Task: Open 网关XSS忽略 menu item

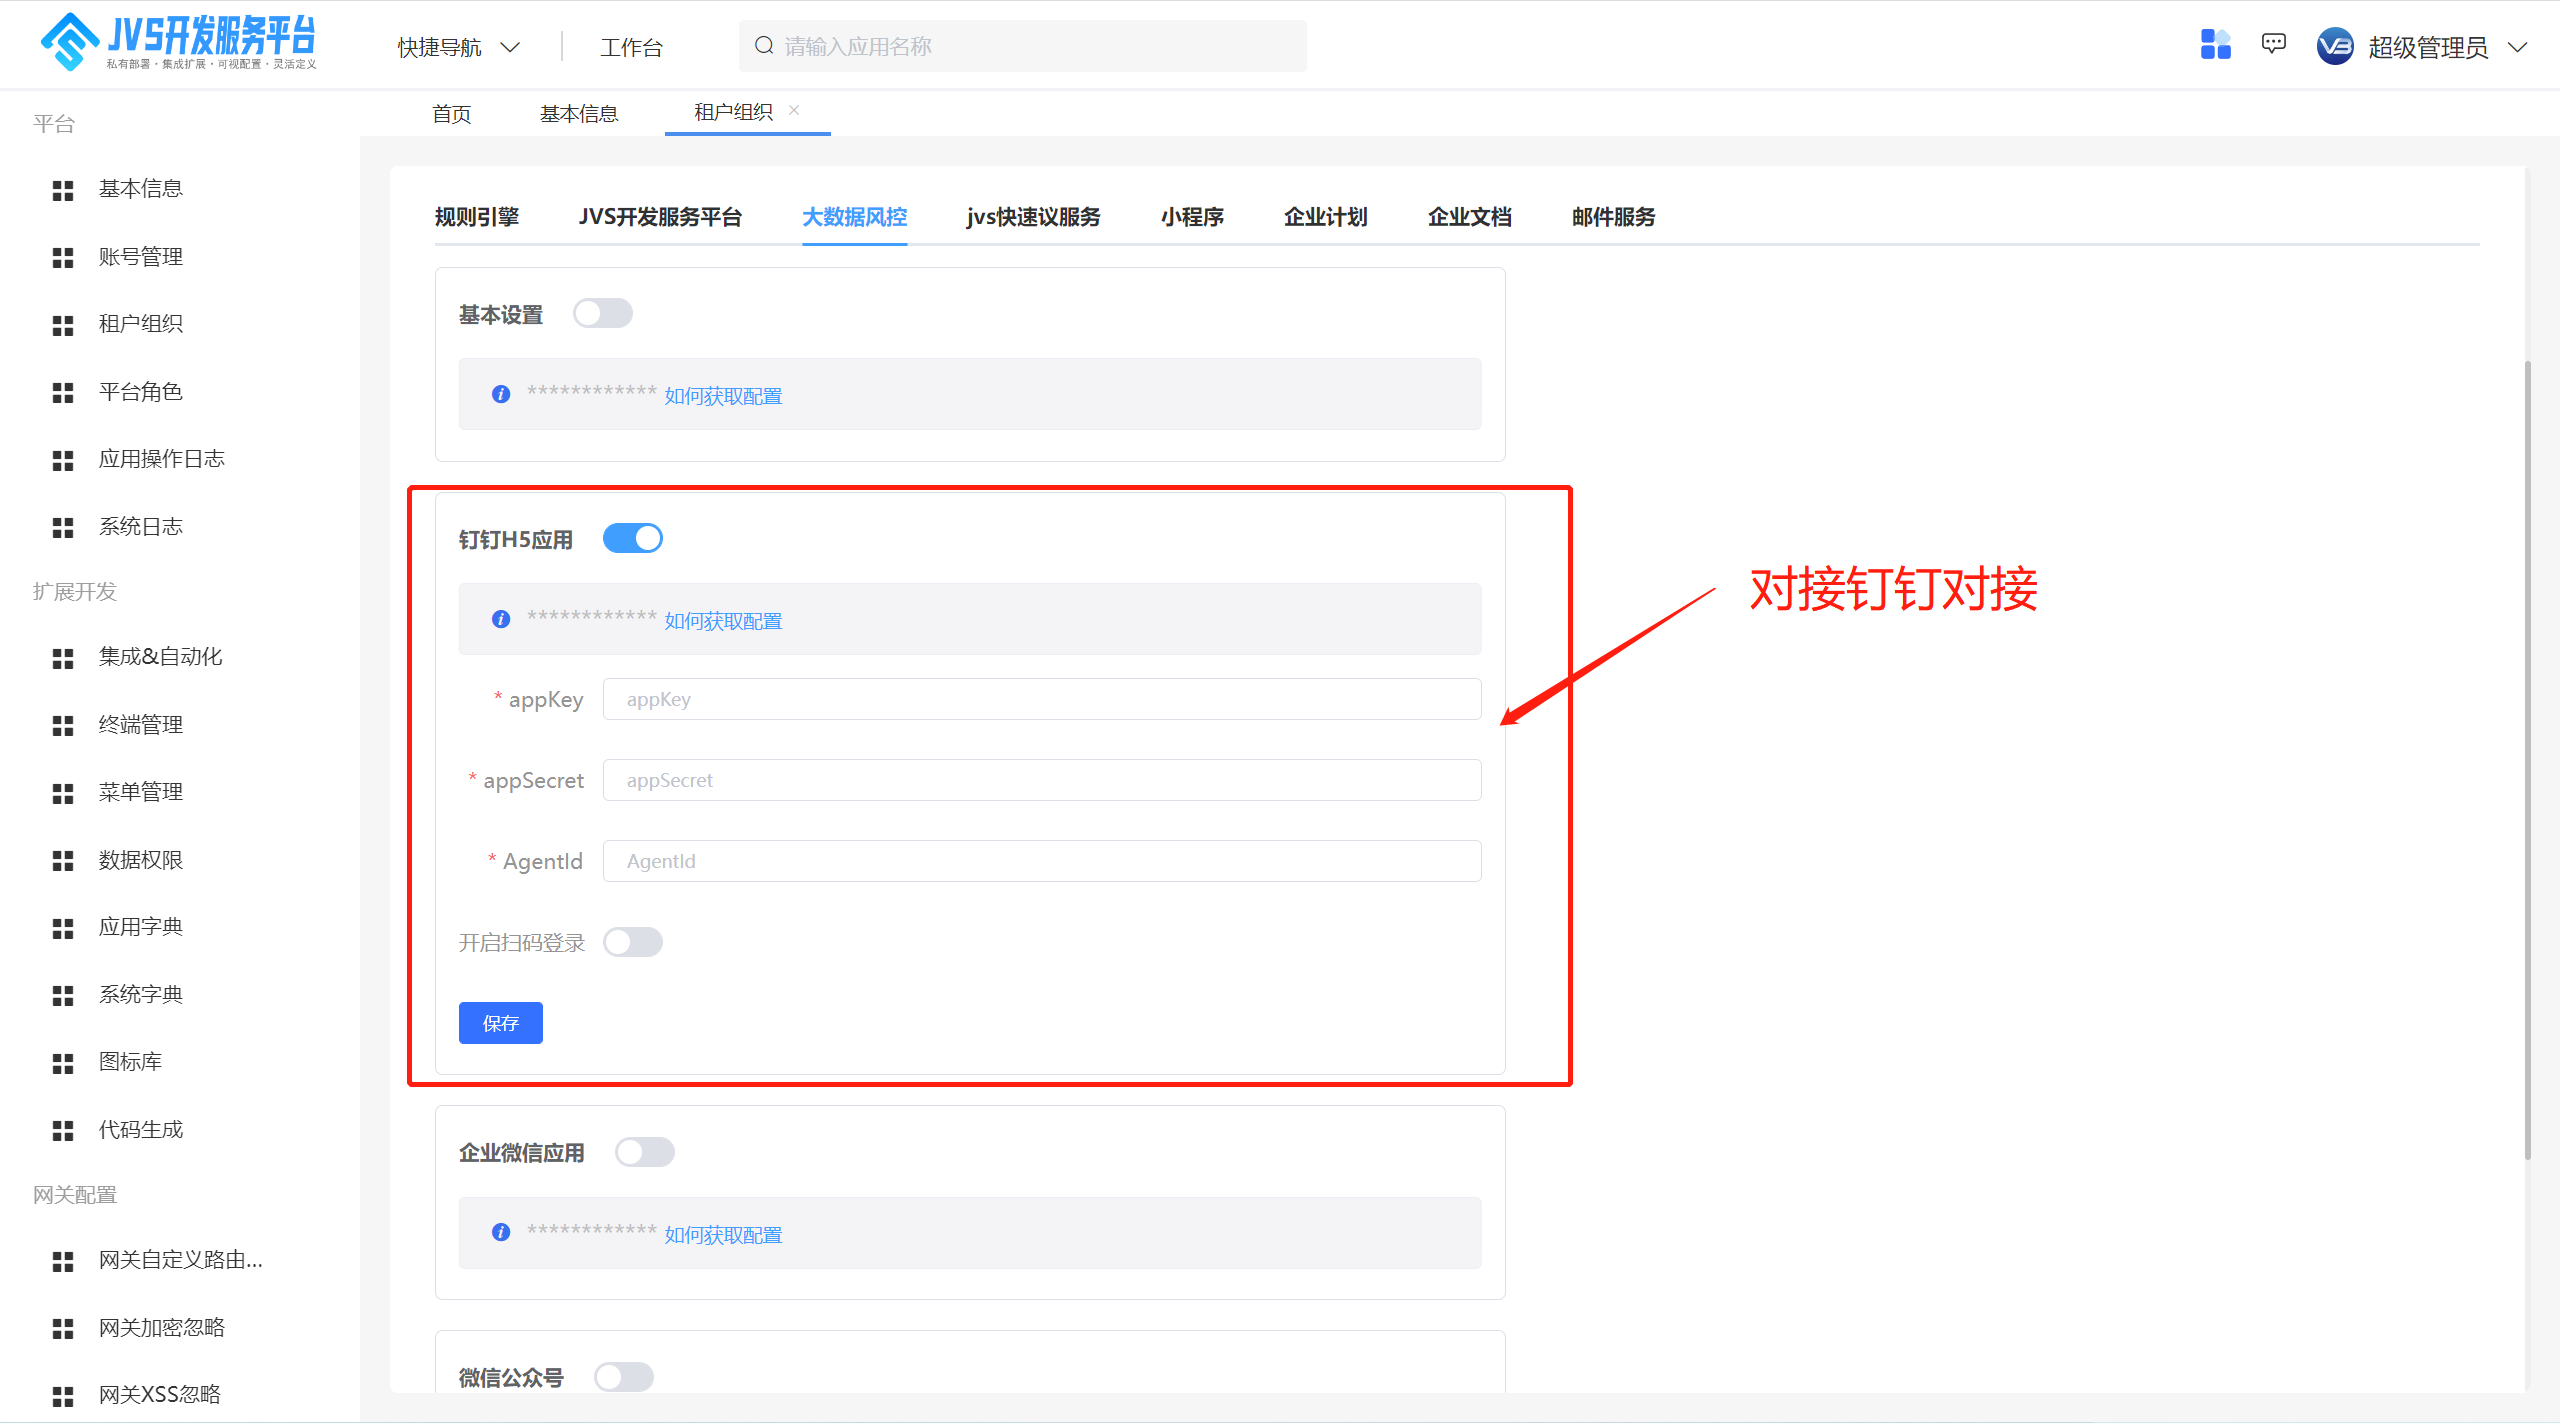Action: pos(160,1395)
